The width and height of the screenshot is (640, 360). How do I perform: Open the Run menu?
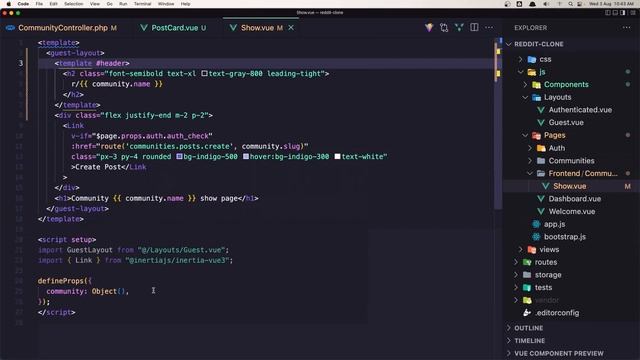(x=123, y=4)
